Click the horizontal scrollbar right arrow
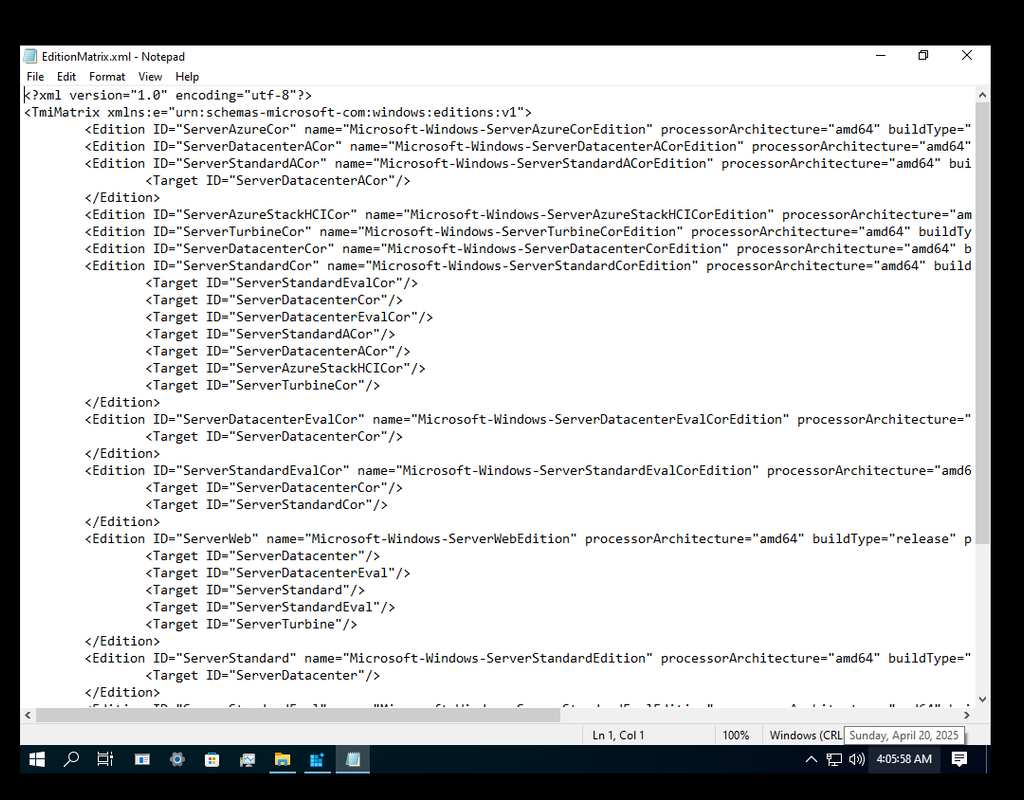Viewport: 1024px width, 800px height. [967, 715]
